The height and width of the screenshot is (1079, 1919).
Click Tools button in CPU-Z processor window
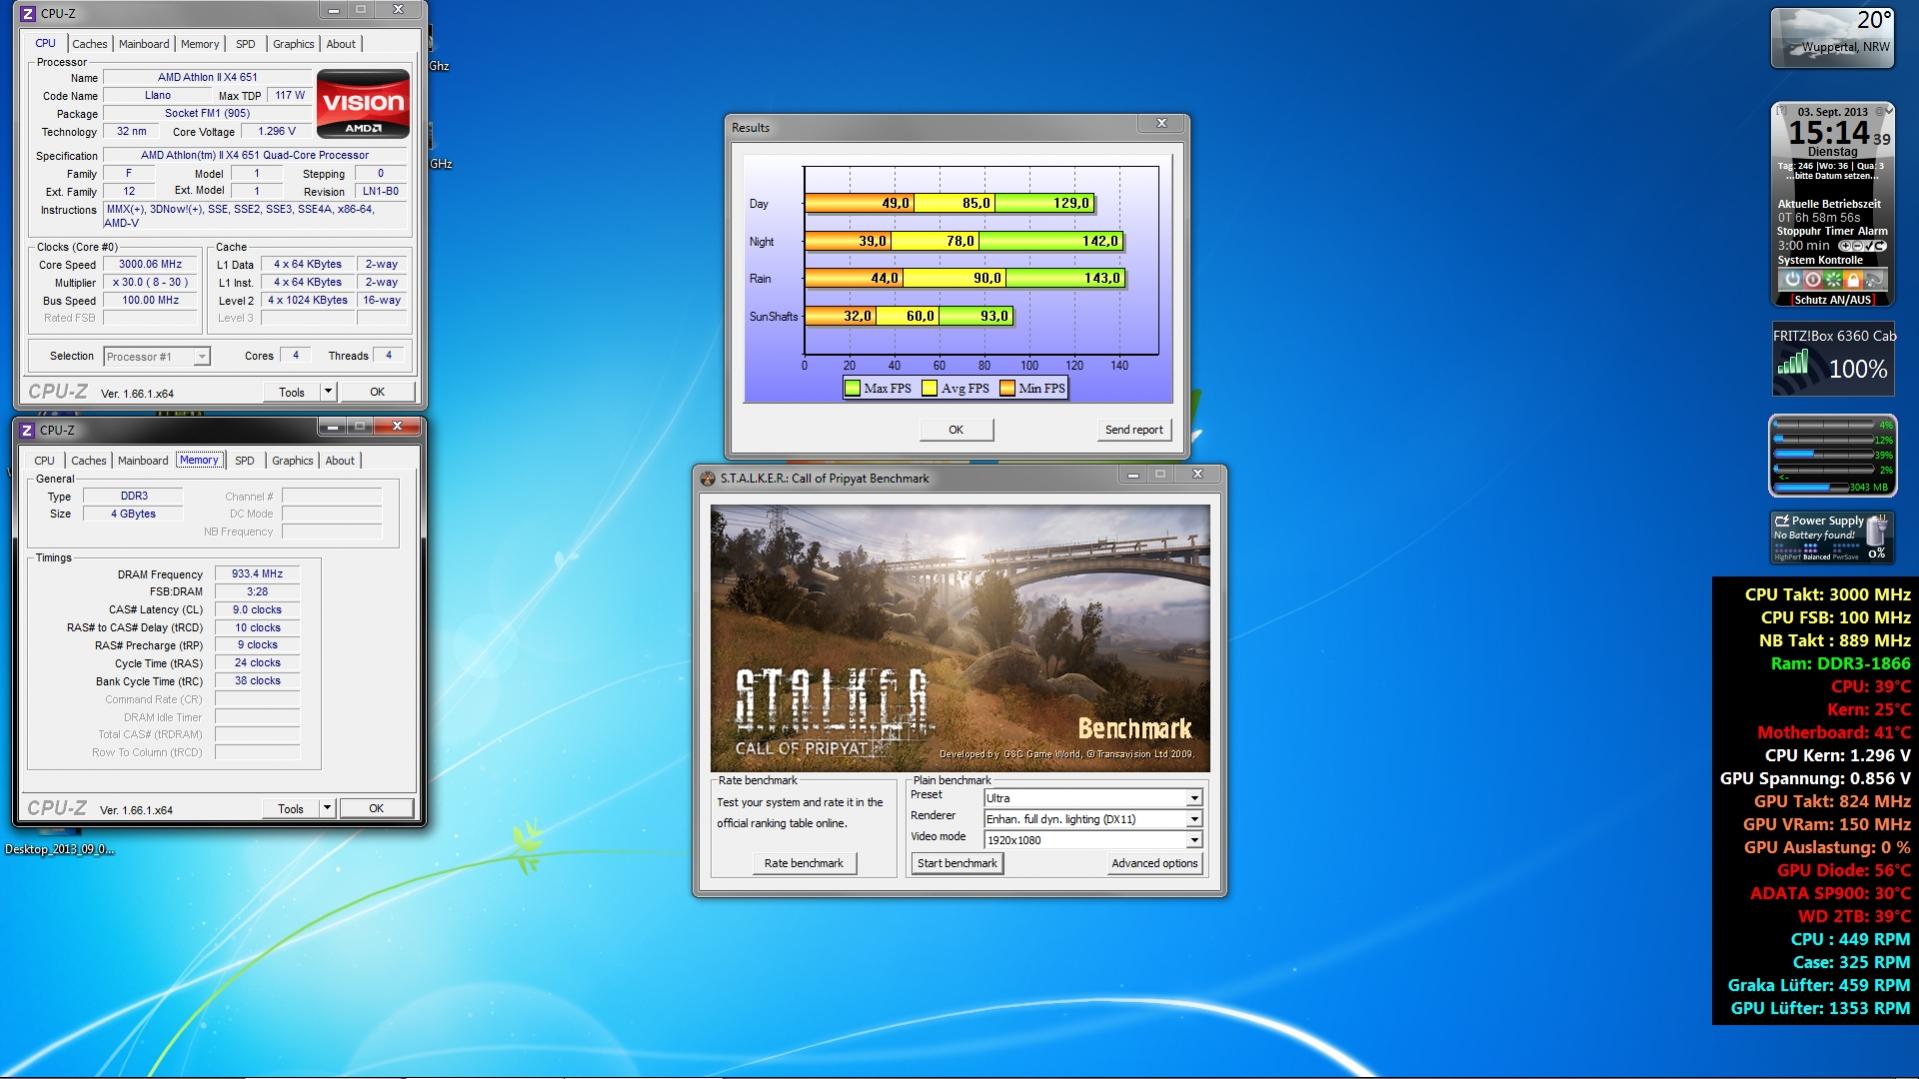point(292,392)
